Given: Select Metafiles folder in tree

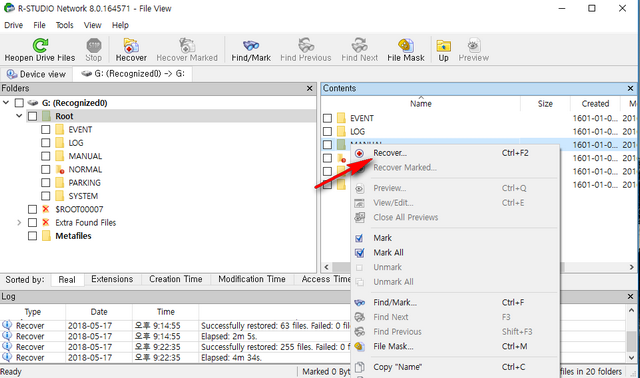Looking at the screenshot, I should (73, 236).
